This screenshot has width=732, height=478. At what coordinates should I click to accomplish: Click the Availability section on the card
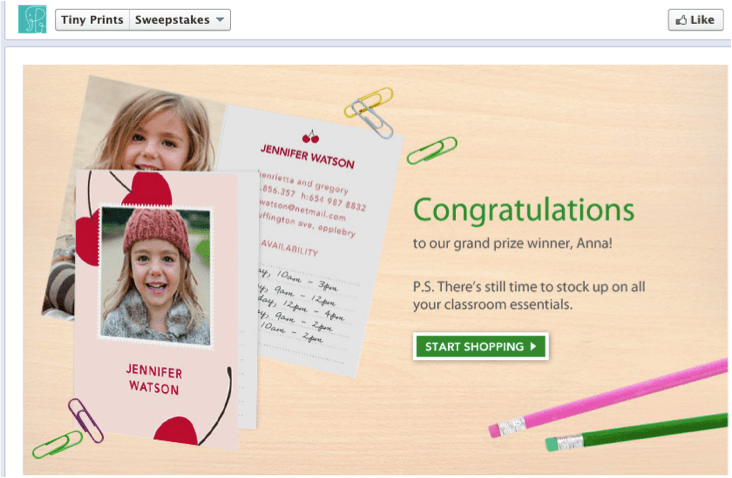pyautogui.click(x=289, y=247)
